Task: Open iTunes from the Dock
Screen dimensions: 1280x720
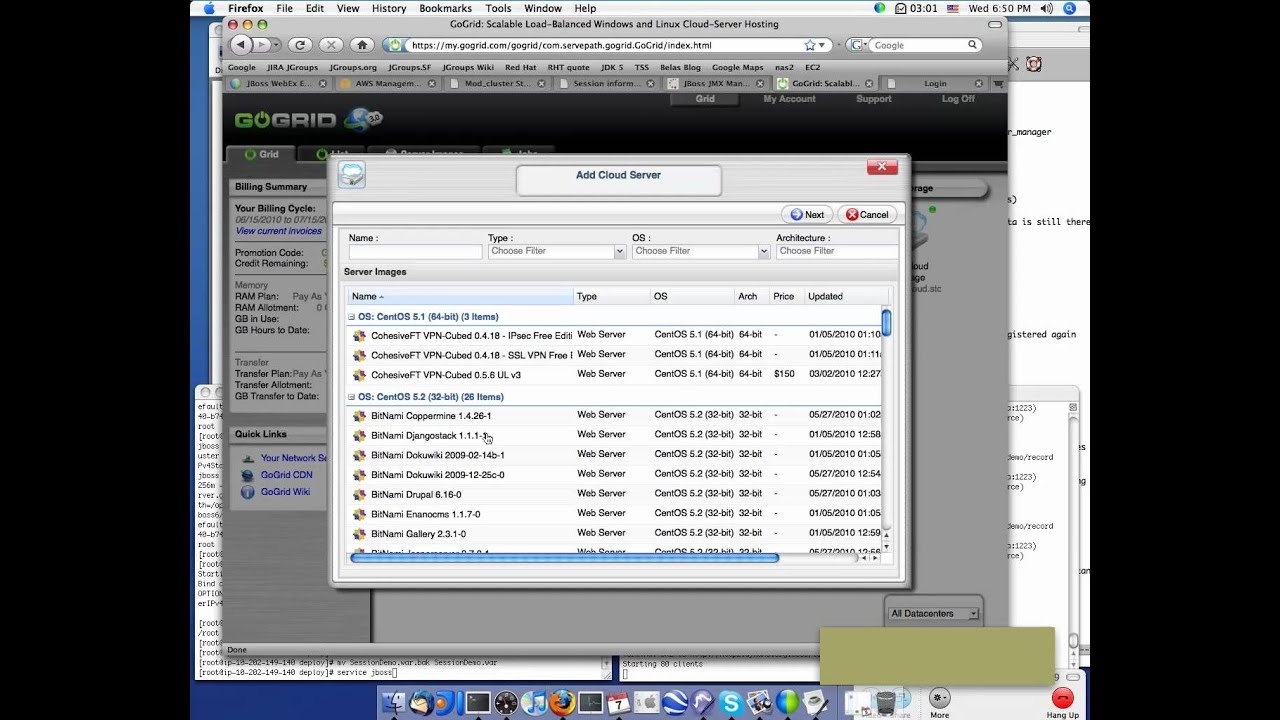Action: tap(535, 703)
